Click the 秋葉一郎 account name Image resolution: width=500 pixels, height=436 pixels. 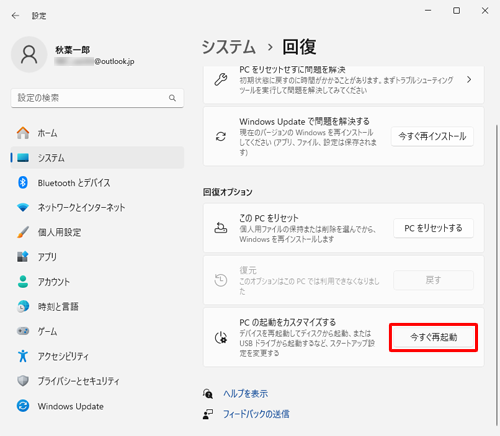[x=72, y=50]
